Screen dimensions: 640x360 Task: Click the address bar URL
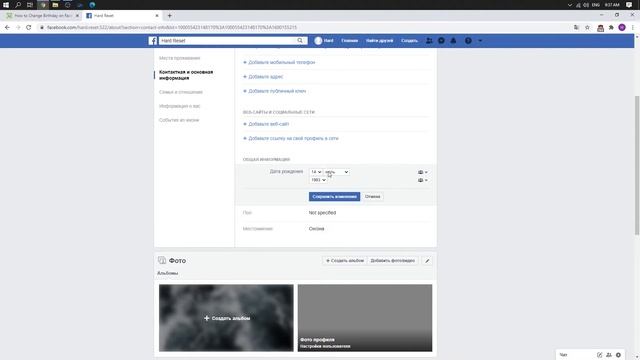coord(172,27)
